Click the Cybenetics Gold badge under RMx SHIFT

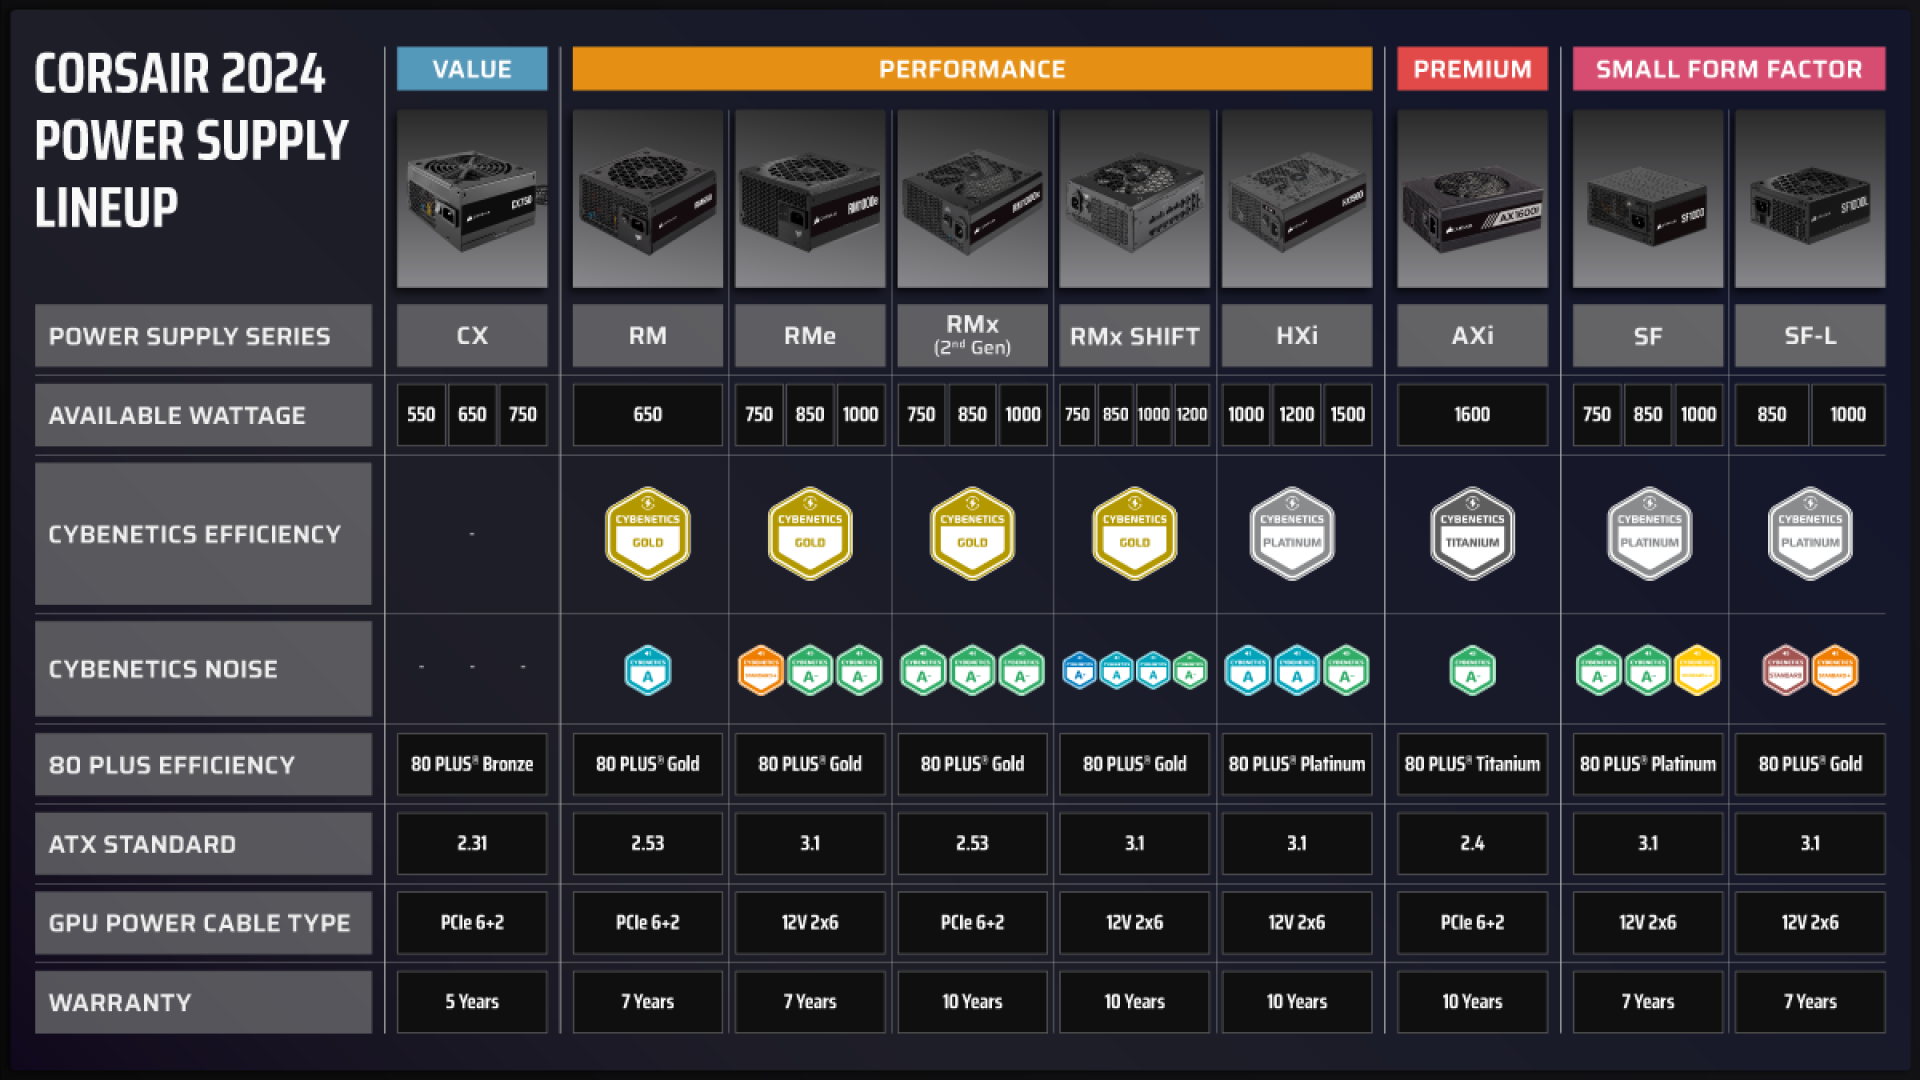pos(1134,534)
